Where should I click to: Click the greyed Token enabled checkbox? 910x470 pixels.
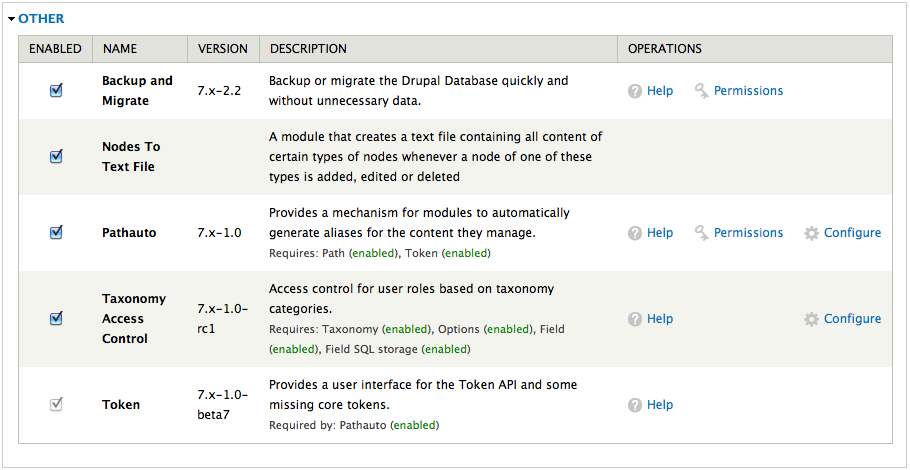56,404
